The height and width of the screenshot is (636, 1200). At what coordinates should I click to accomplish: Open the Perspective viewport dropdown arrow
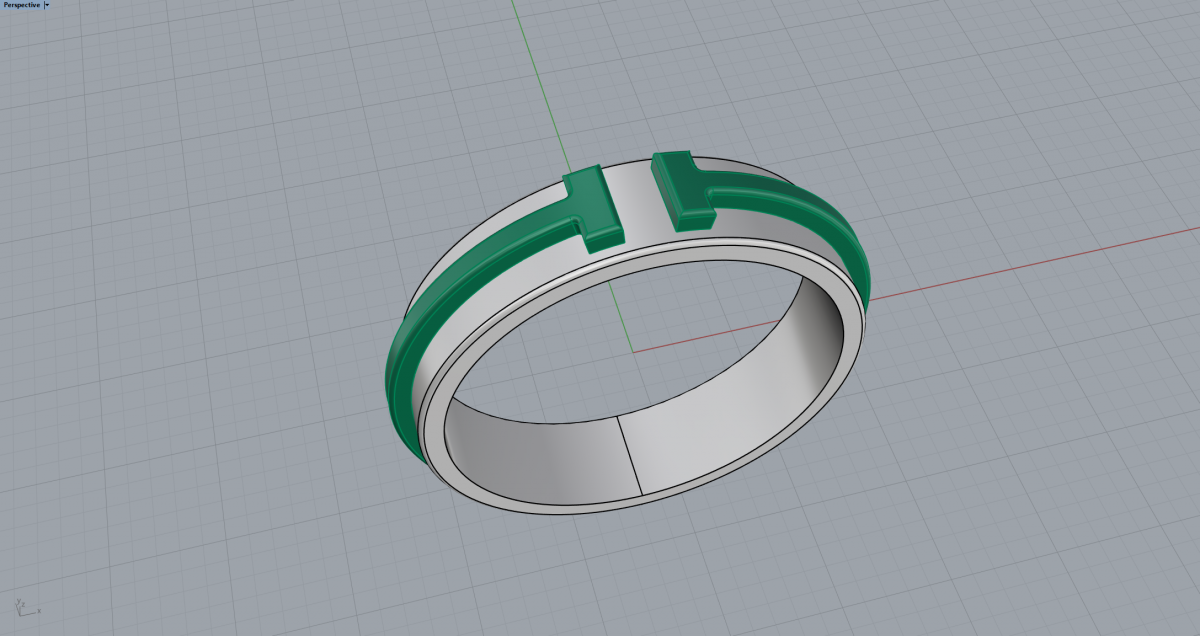(46, 5)
